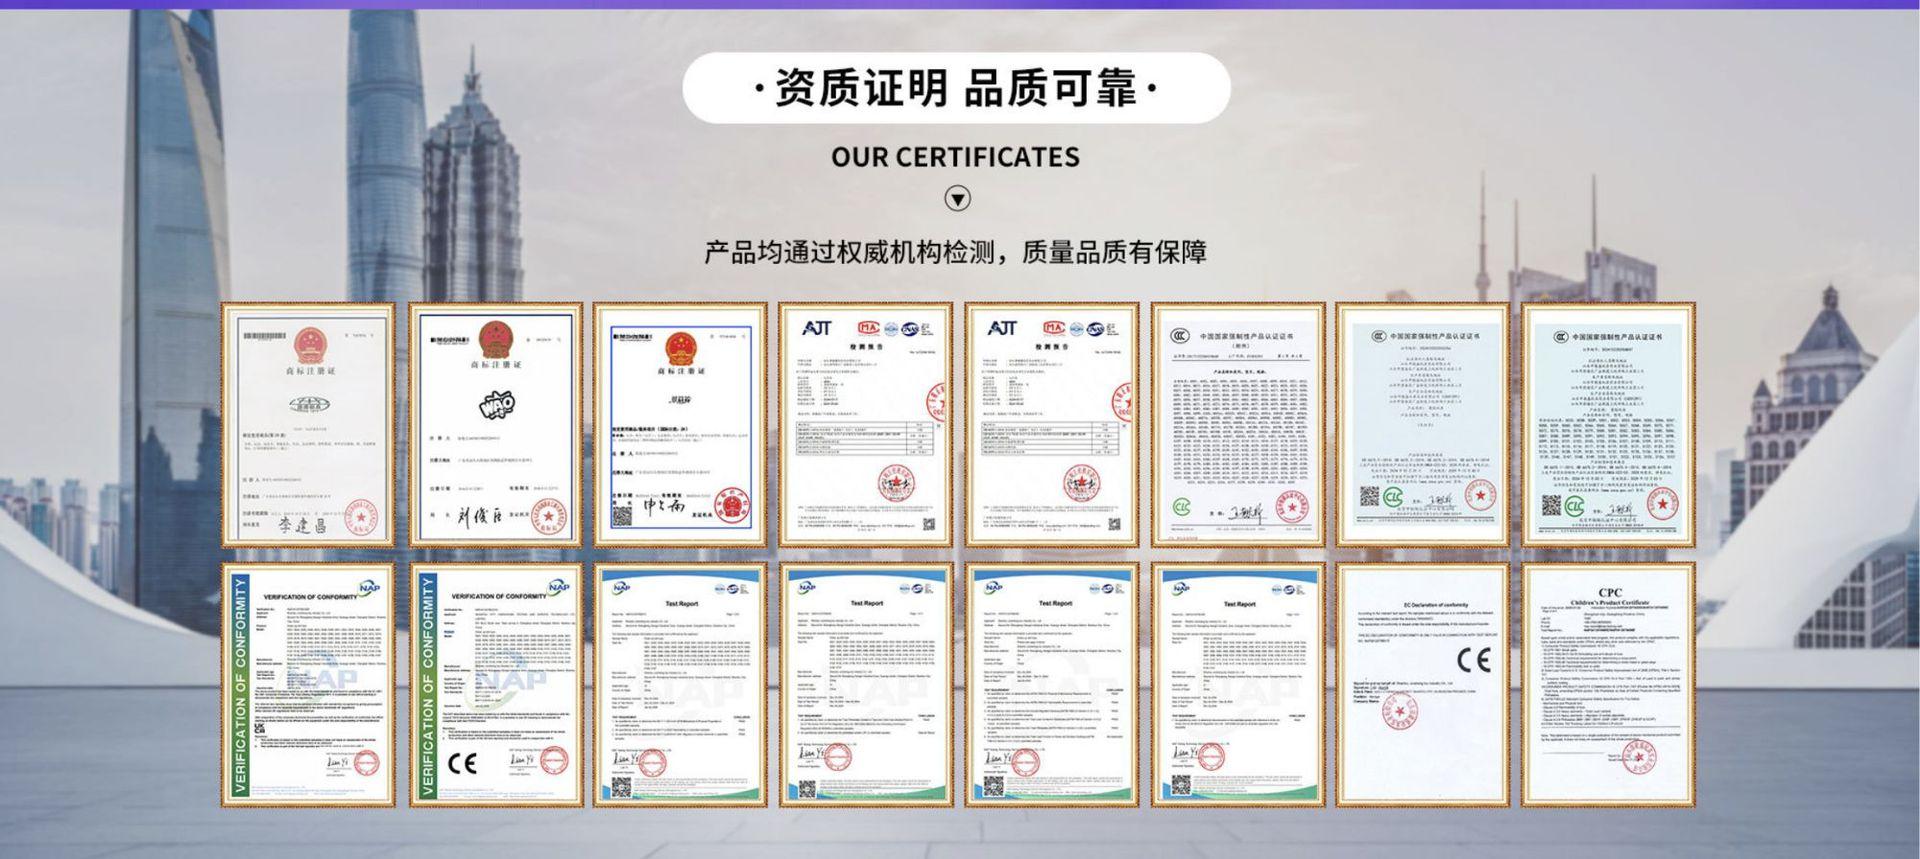Open the CPC Children's Product Certificate
Screen dimensions: 1920x859
coord(1608,685)
